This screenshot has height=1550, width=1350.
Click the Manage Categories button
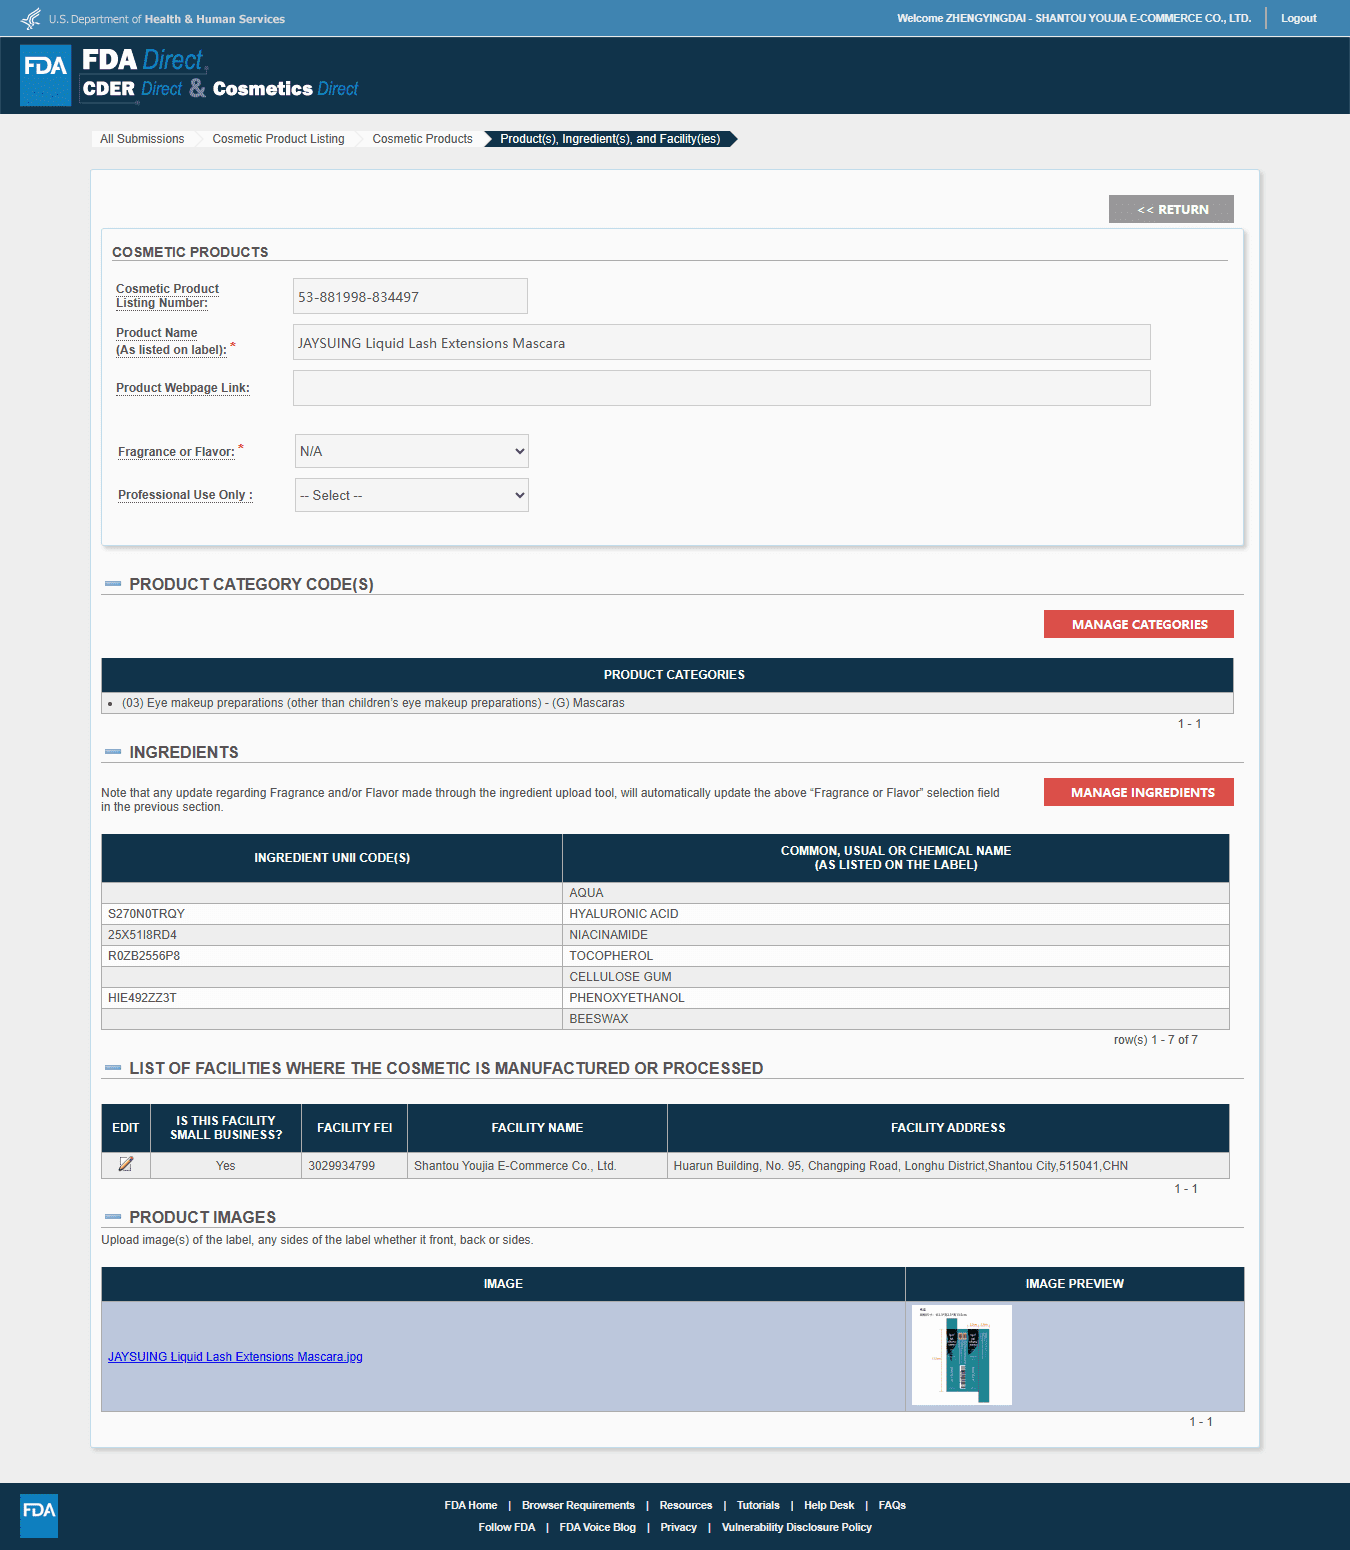click(x=1139, y=624)
